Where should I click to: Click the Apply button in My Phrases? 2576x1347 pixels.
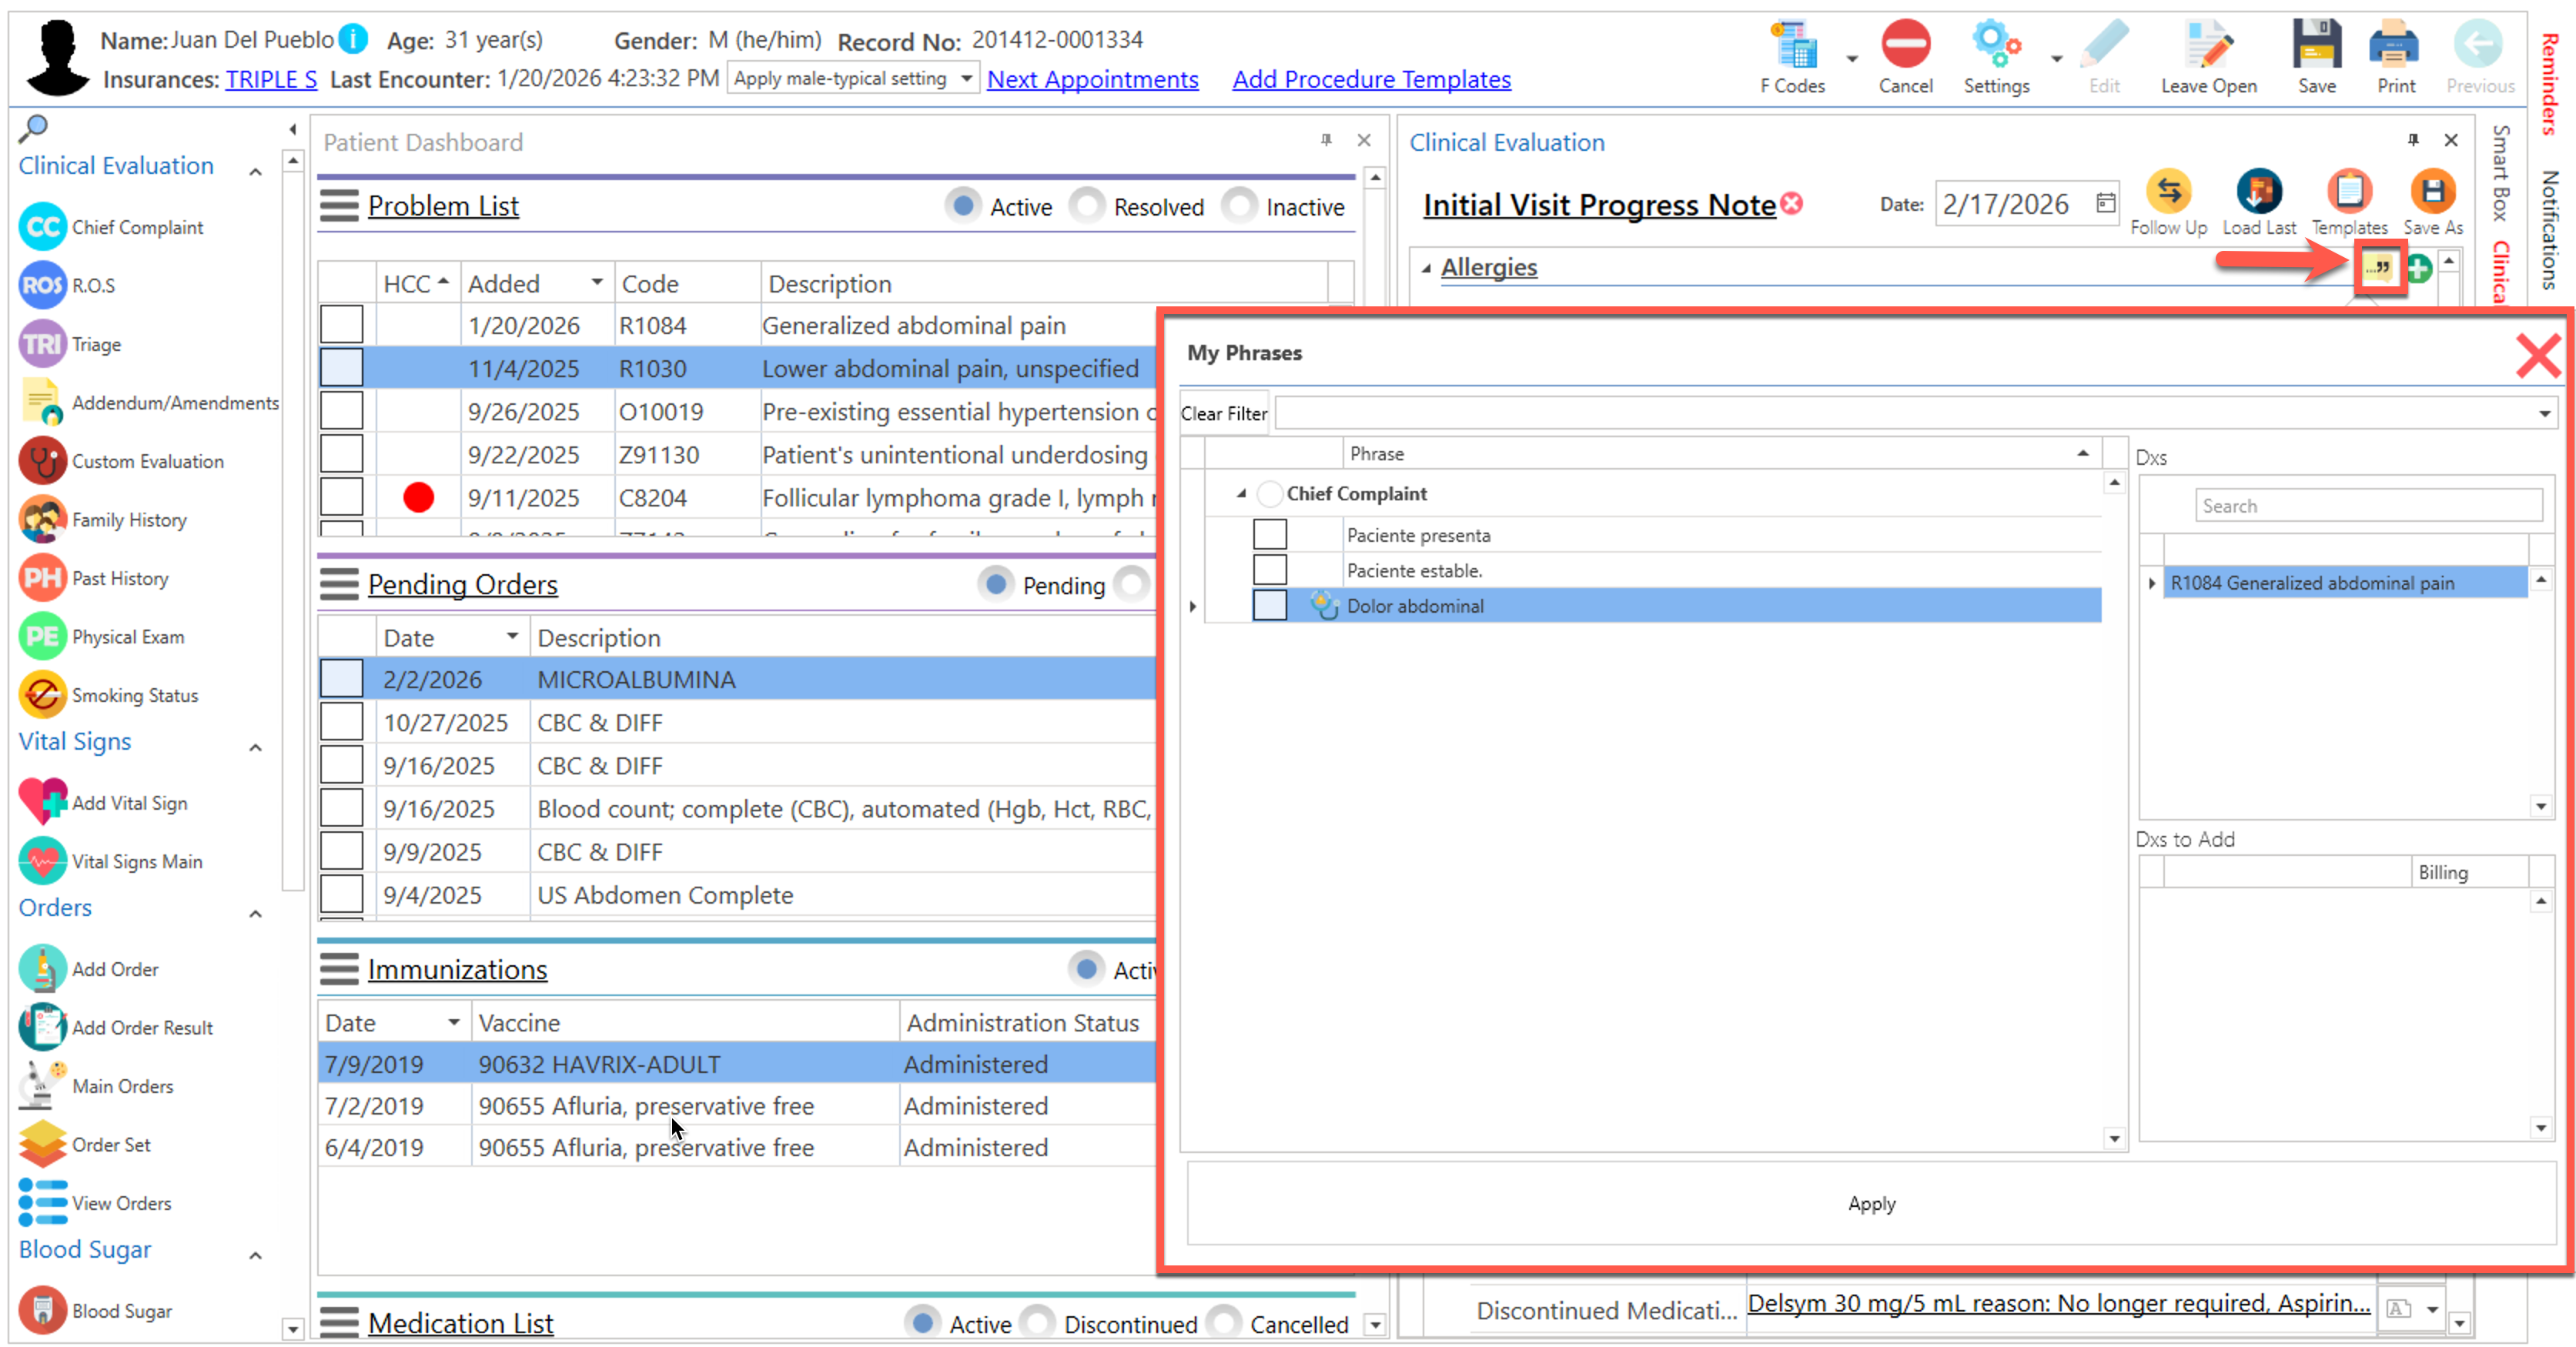[x=1870, y=1203]
